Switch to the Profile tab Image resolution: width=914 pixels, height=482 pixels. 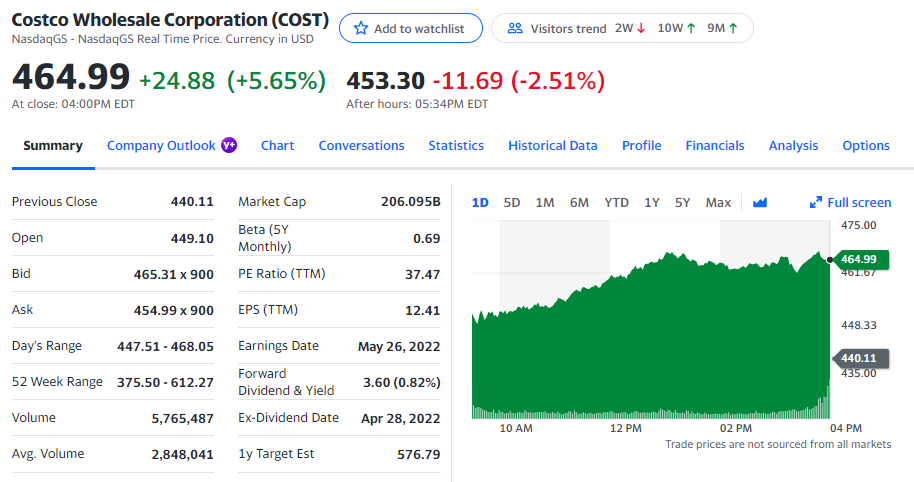(x=641, y=146)
